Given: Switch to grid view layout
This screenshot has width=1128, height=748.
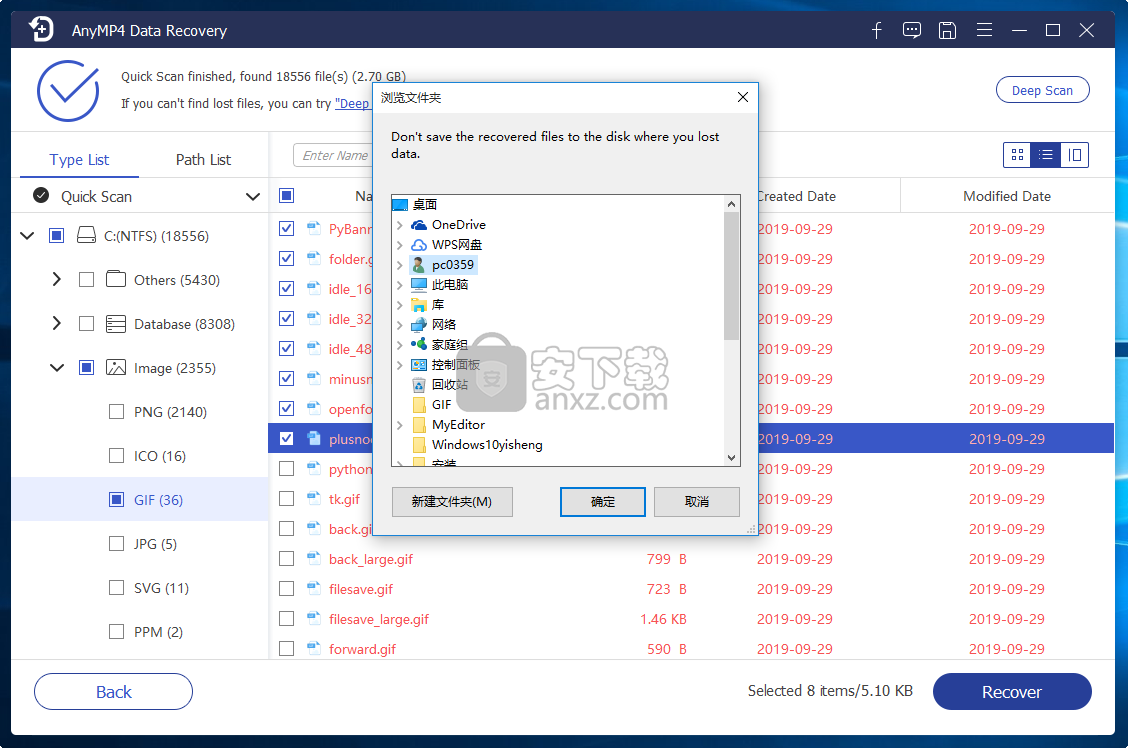Looking at the screenshot, I should 1016,155.
